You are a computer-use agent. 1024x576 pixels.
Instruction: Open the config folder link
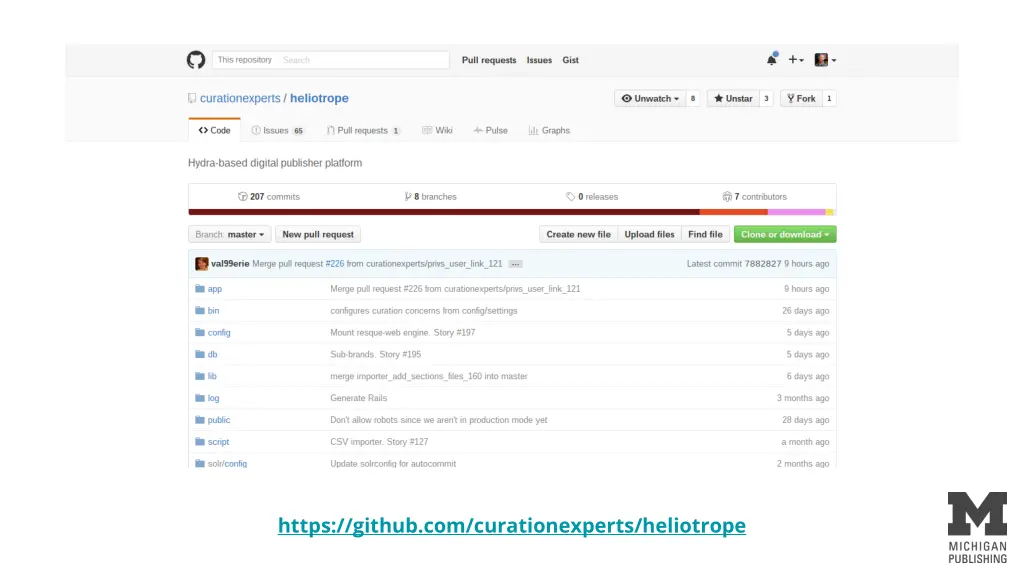(219, 332)
